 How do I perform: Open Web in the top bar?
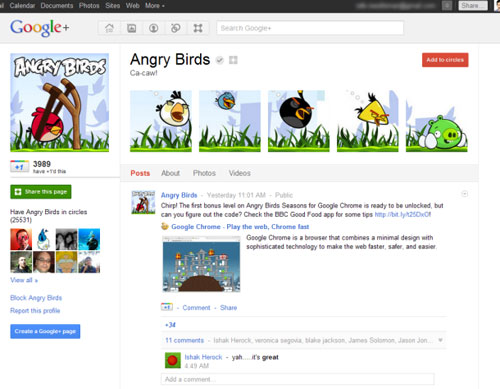tap(133, 6)
